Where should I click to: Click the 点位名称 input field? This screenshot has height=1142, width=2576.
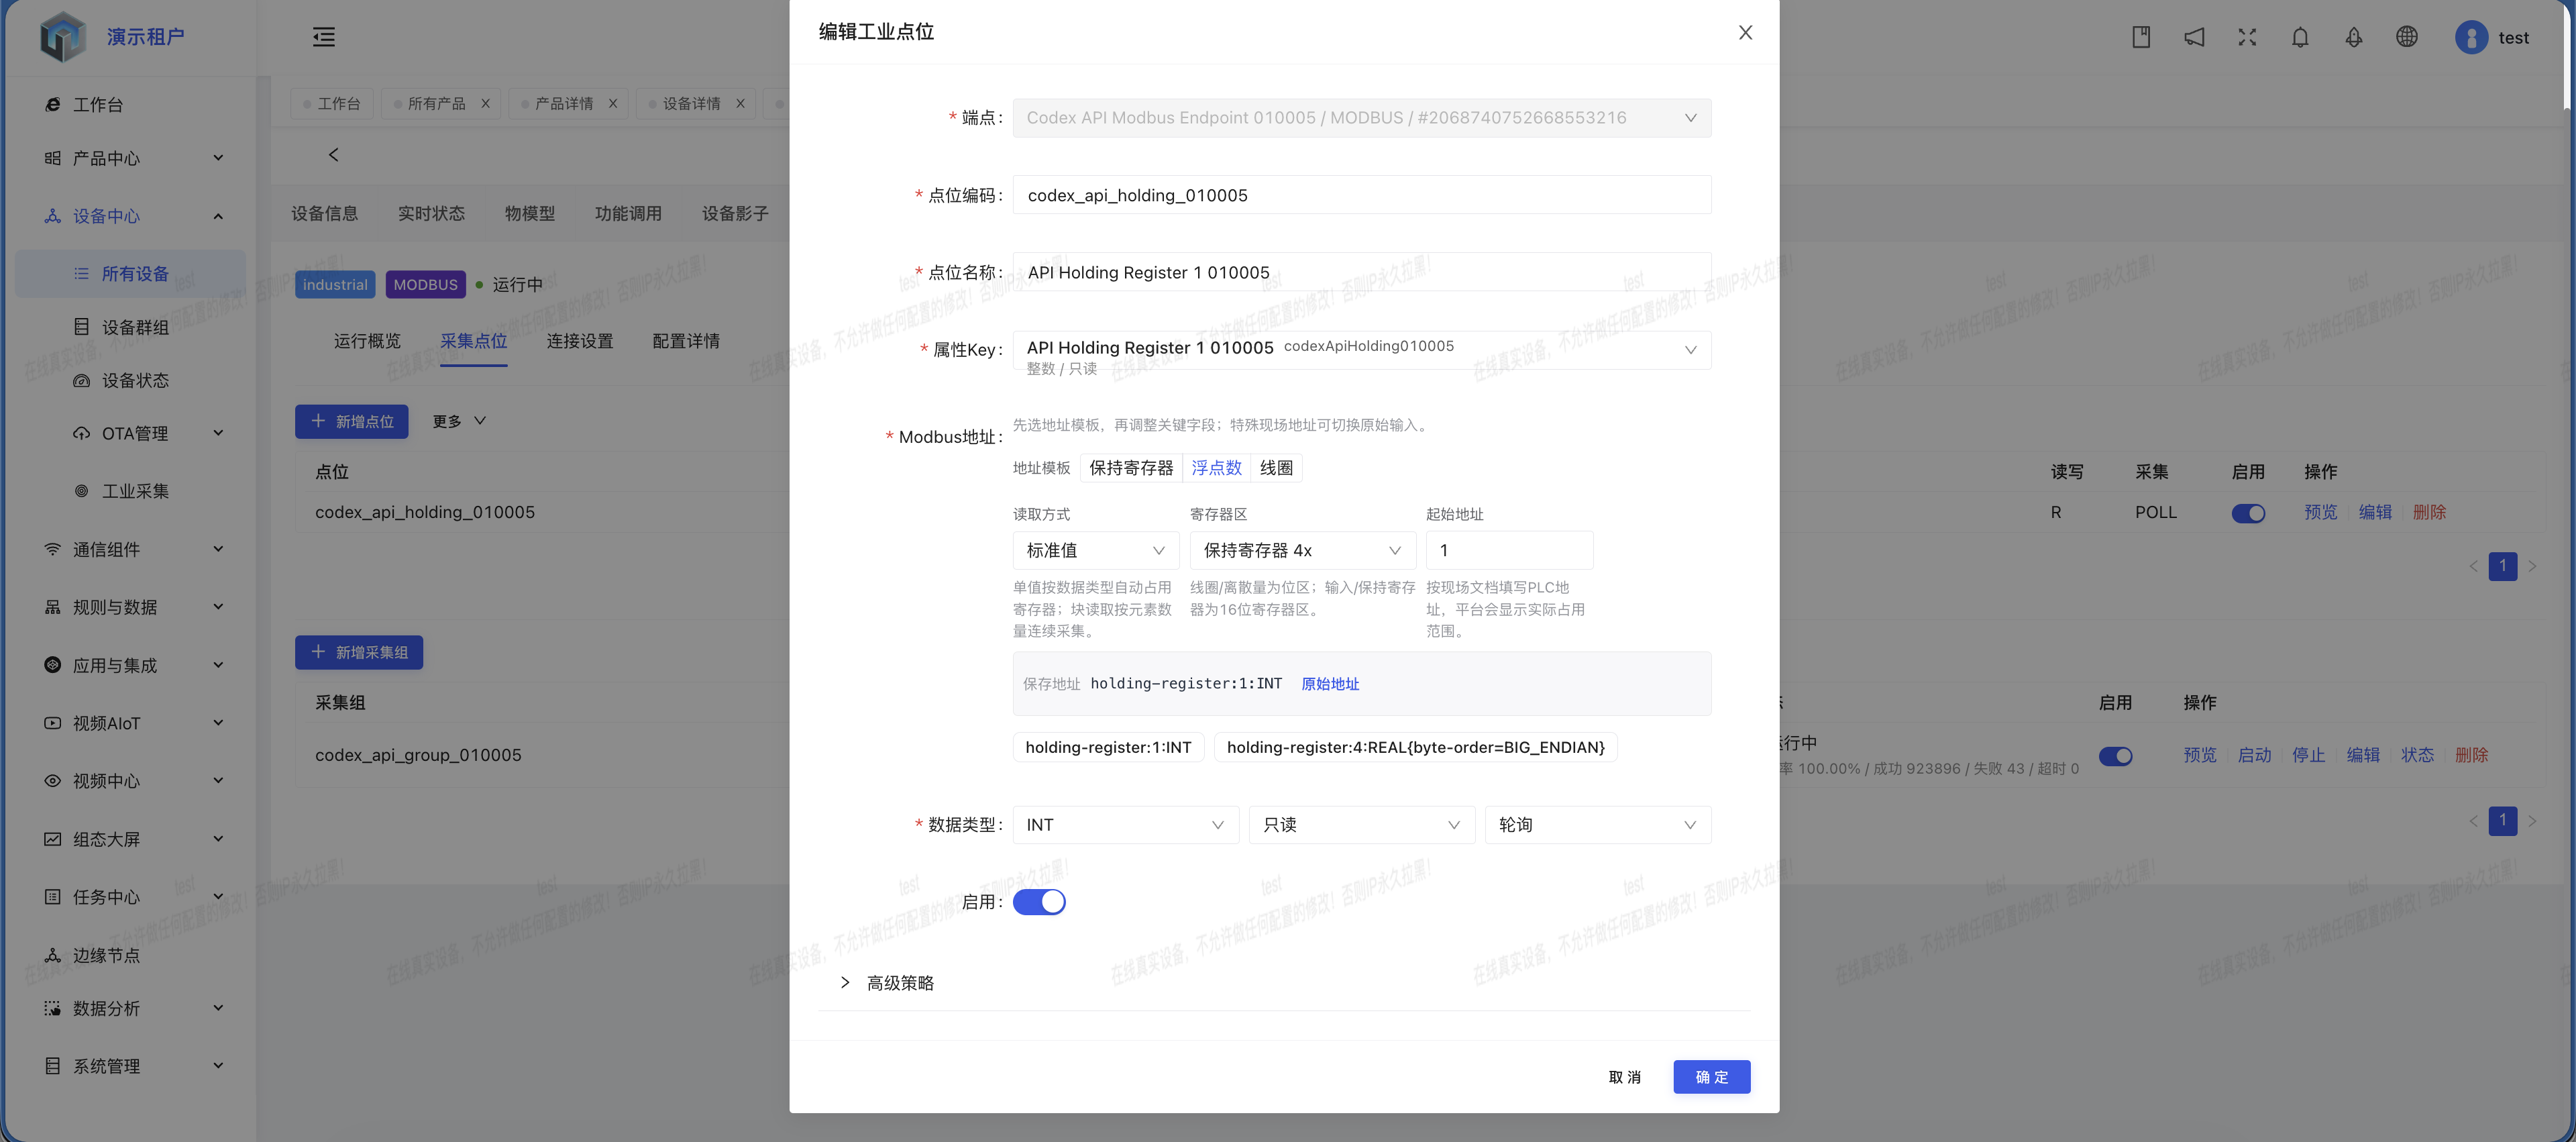[x=1361, y=272]
